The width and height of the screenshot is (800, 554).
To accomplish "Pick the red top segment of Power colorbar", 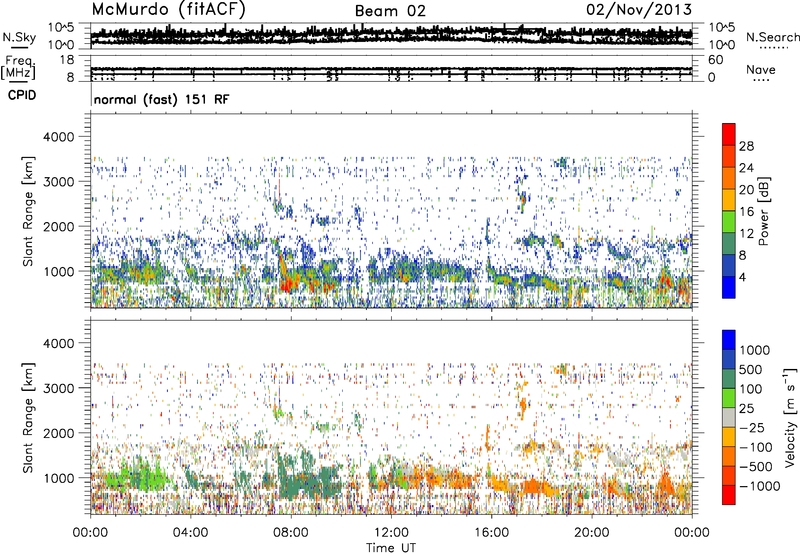I will click(x=729, y=134).
